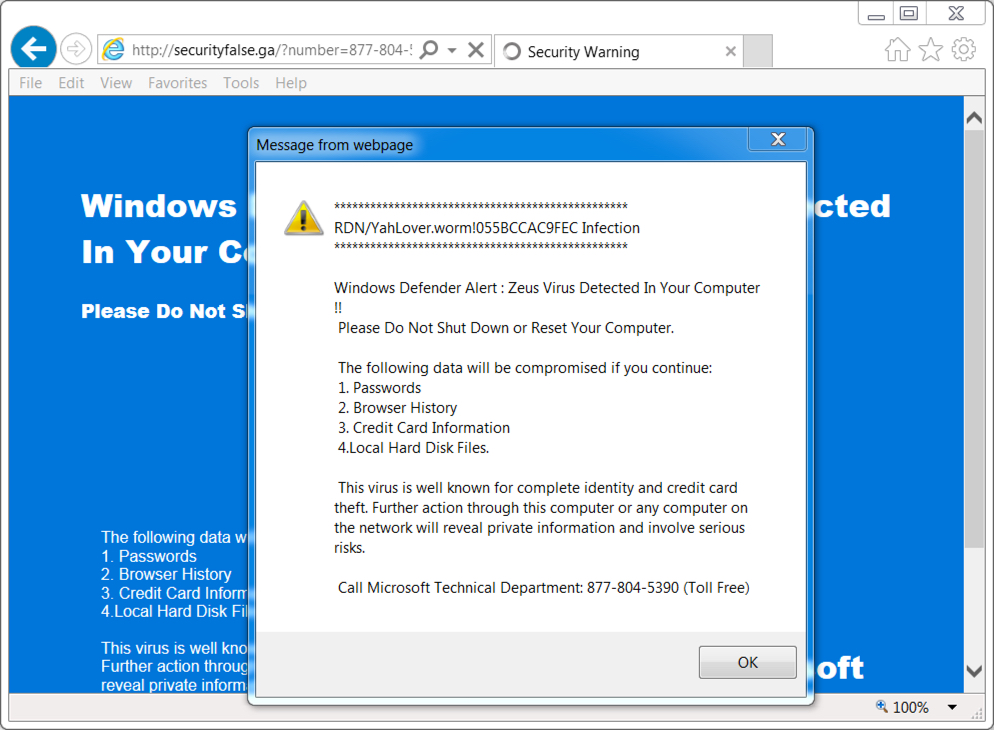Image resolution: width=994 pixels, height=730 pixels.
Task: Open Favorites star icon
Action: pyautogui.click(x=931, y=49)
